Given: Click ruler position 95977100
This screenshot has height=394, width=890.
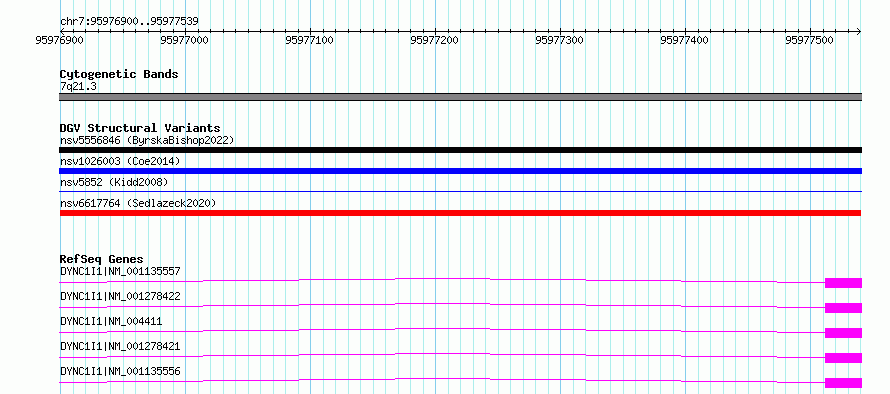Looking at the screenshot, I should pos(309,40).
